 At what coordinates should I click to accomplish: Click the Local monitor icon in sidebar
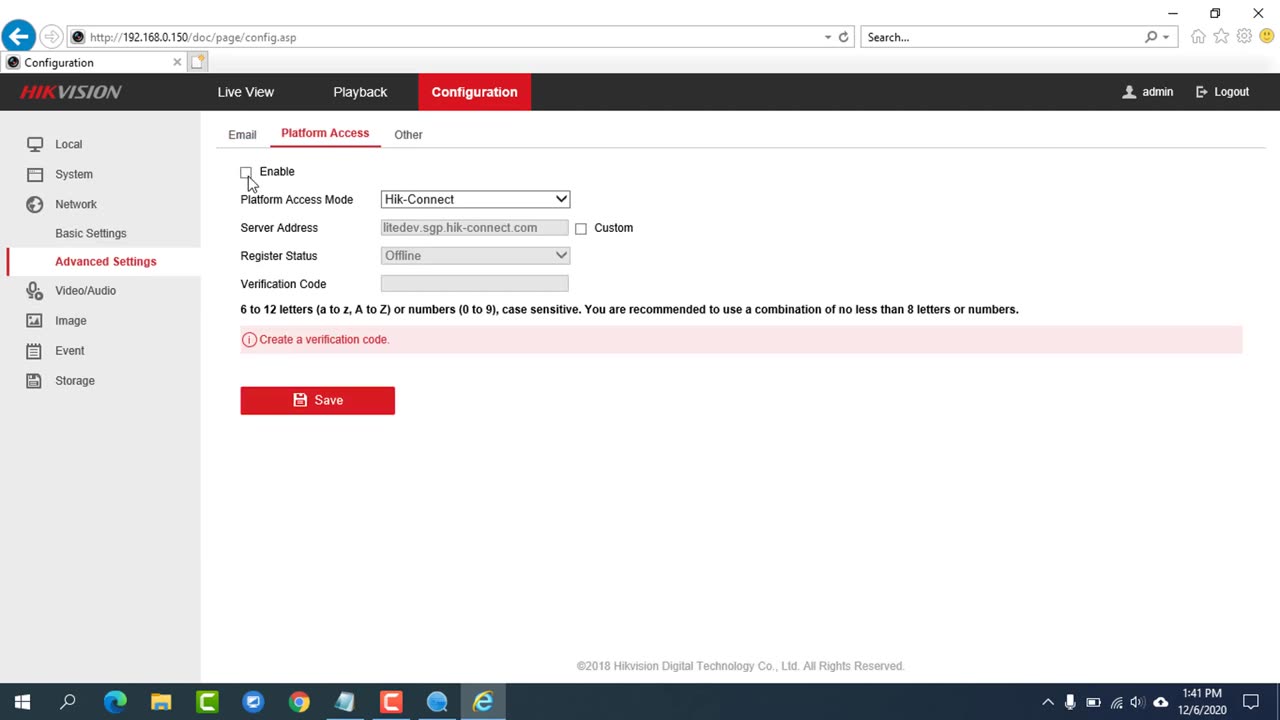coord(35,144)
